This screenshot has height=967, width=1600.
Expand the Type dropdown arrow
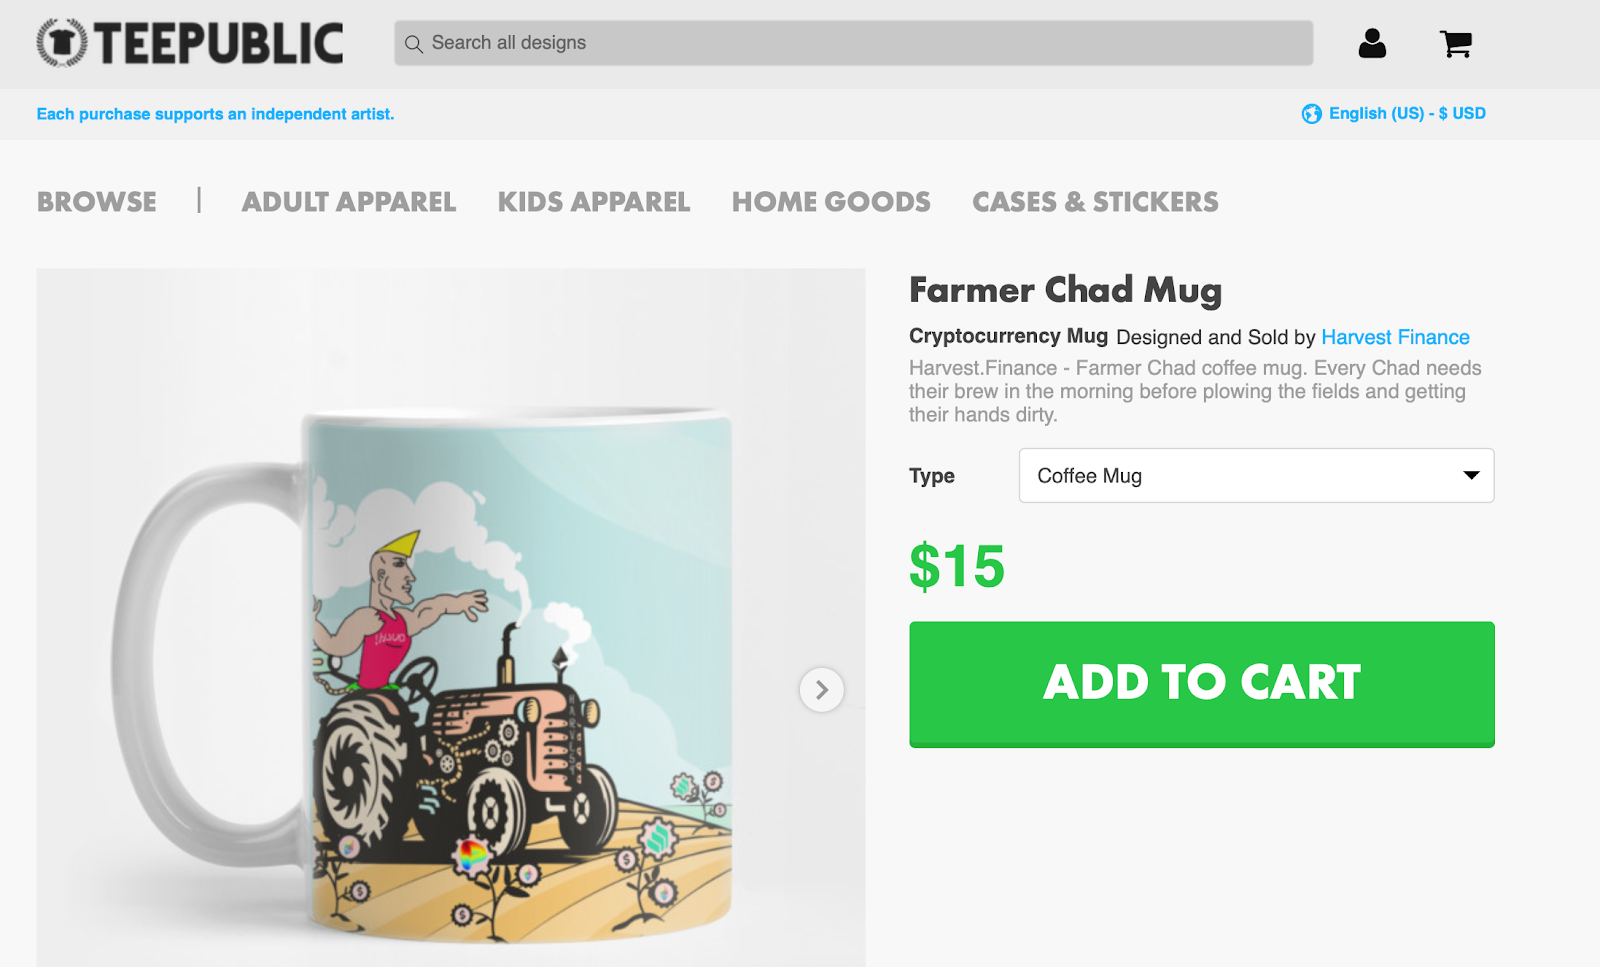1471,475
